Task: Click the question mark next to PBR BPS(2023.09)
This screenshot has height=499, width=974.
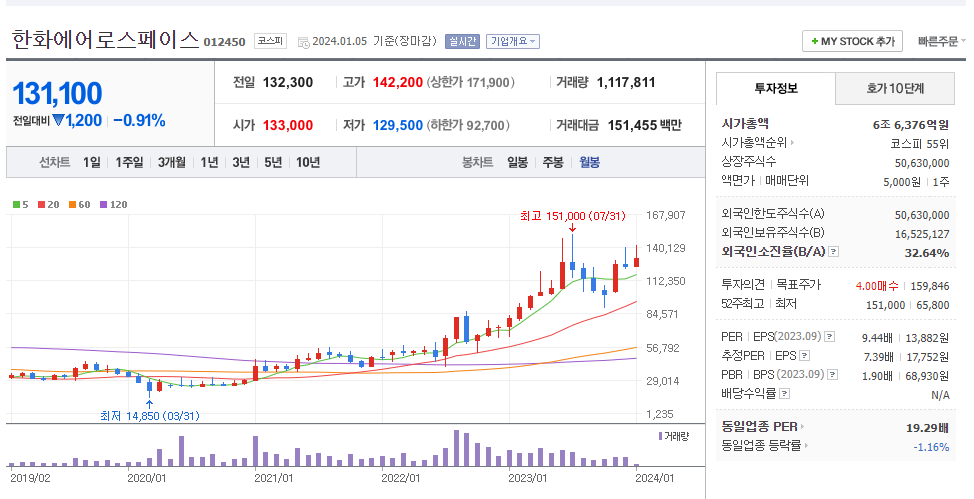Action: pyautogui.click(x=832, y=375)
